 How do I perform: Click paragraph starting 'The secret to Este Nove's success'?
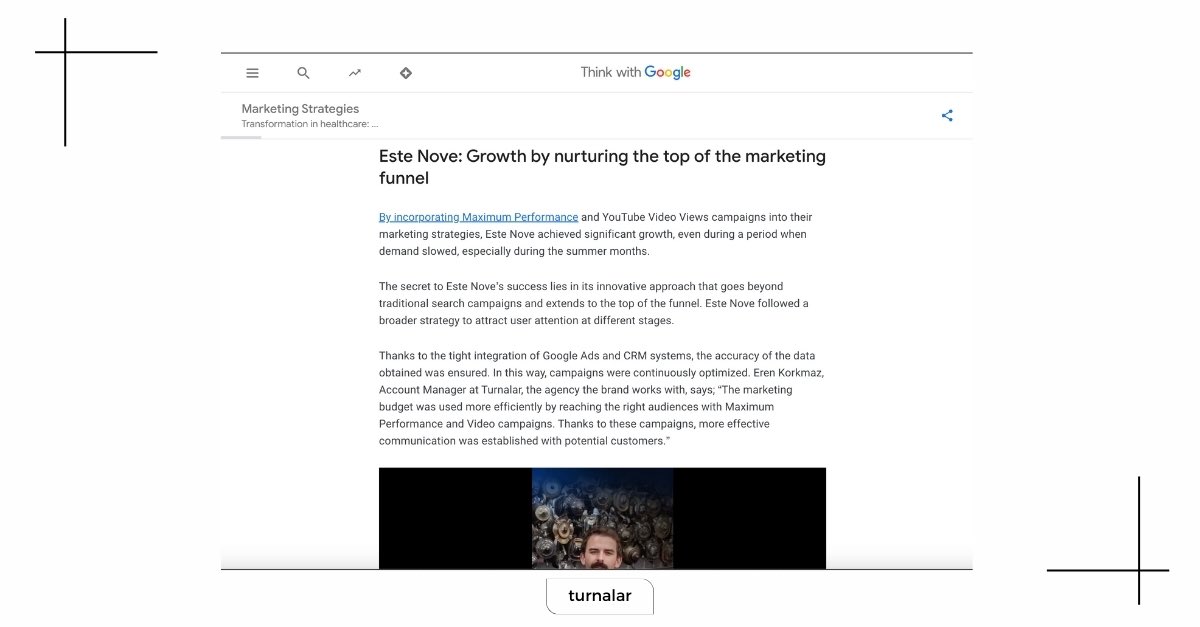(x=594, y=303)
